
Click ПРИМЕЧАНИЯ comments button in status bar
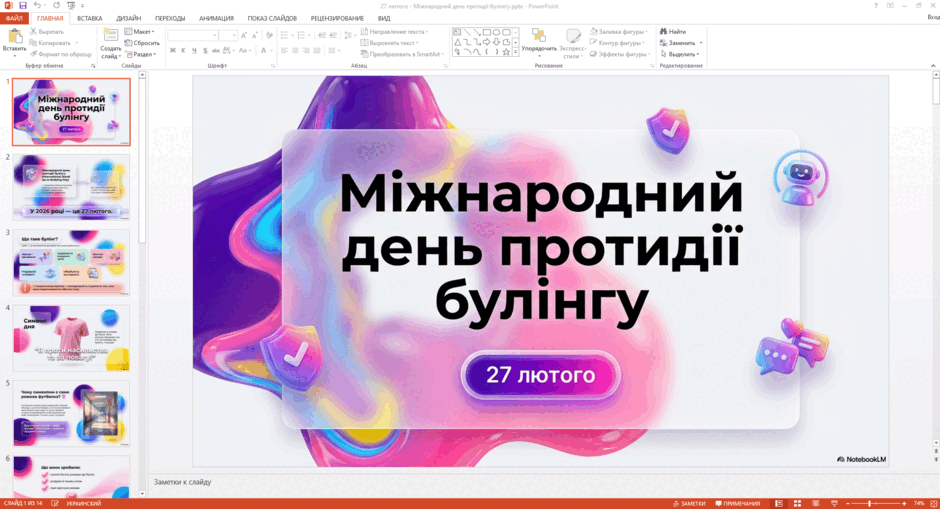[x=737, y=504]
